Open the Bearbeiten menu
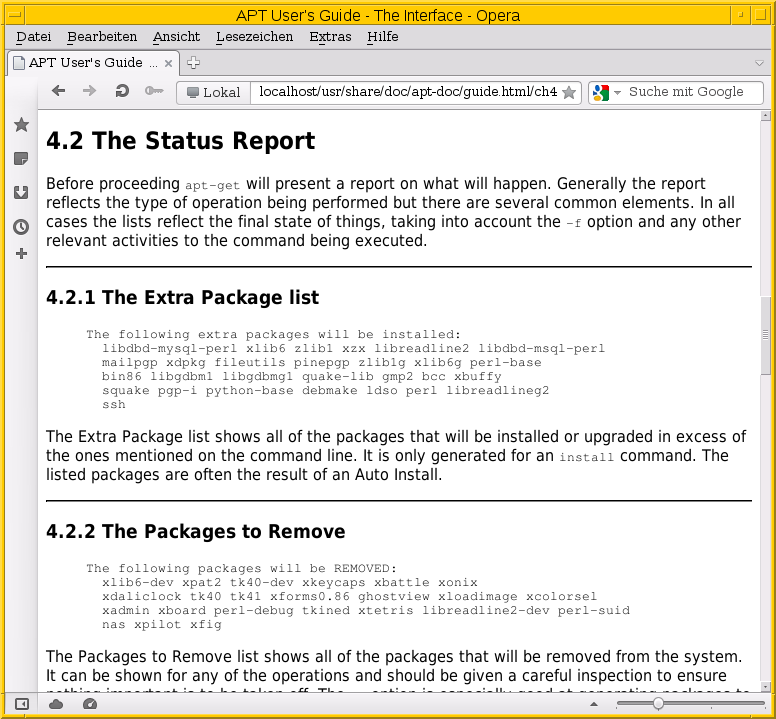This screenshot has width=776, height=719. point(102,37)
